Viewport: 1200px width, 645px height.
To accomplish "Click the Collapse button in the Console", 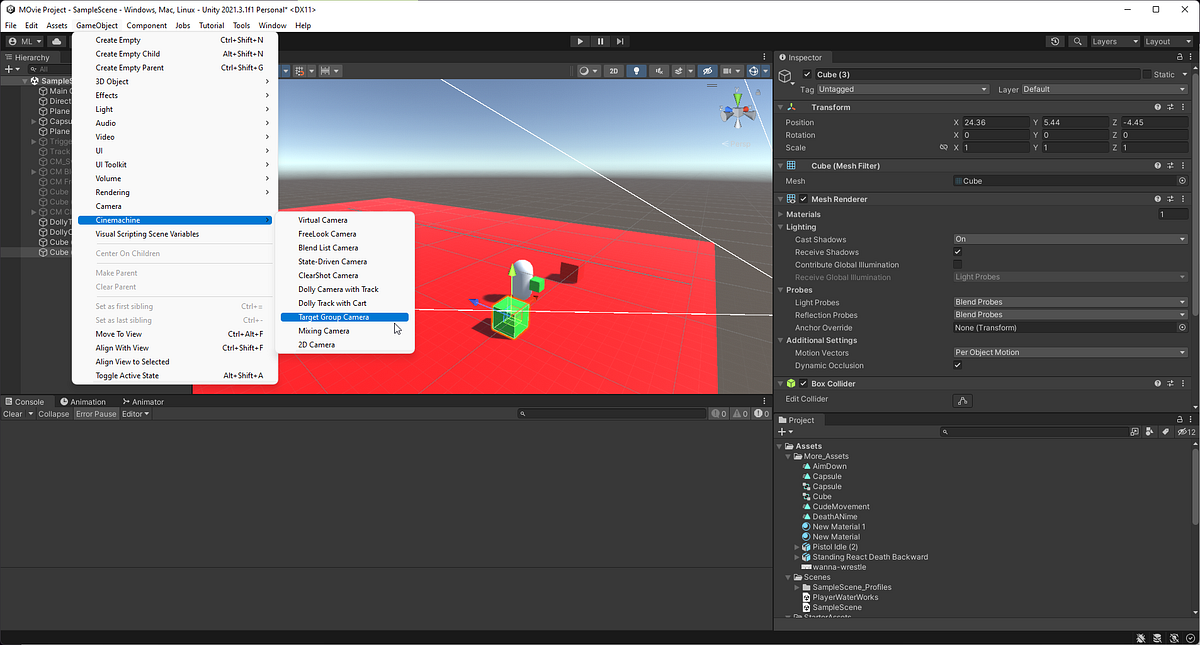I will tap(53, 413).
